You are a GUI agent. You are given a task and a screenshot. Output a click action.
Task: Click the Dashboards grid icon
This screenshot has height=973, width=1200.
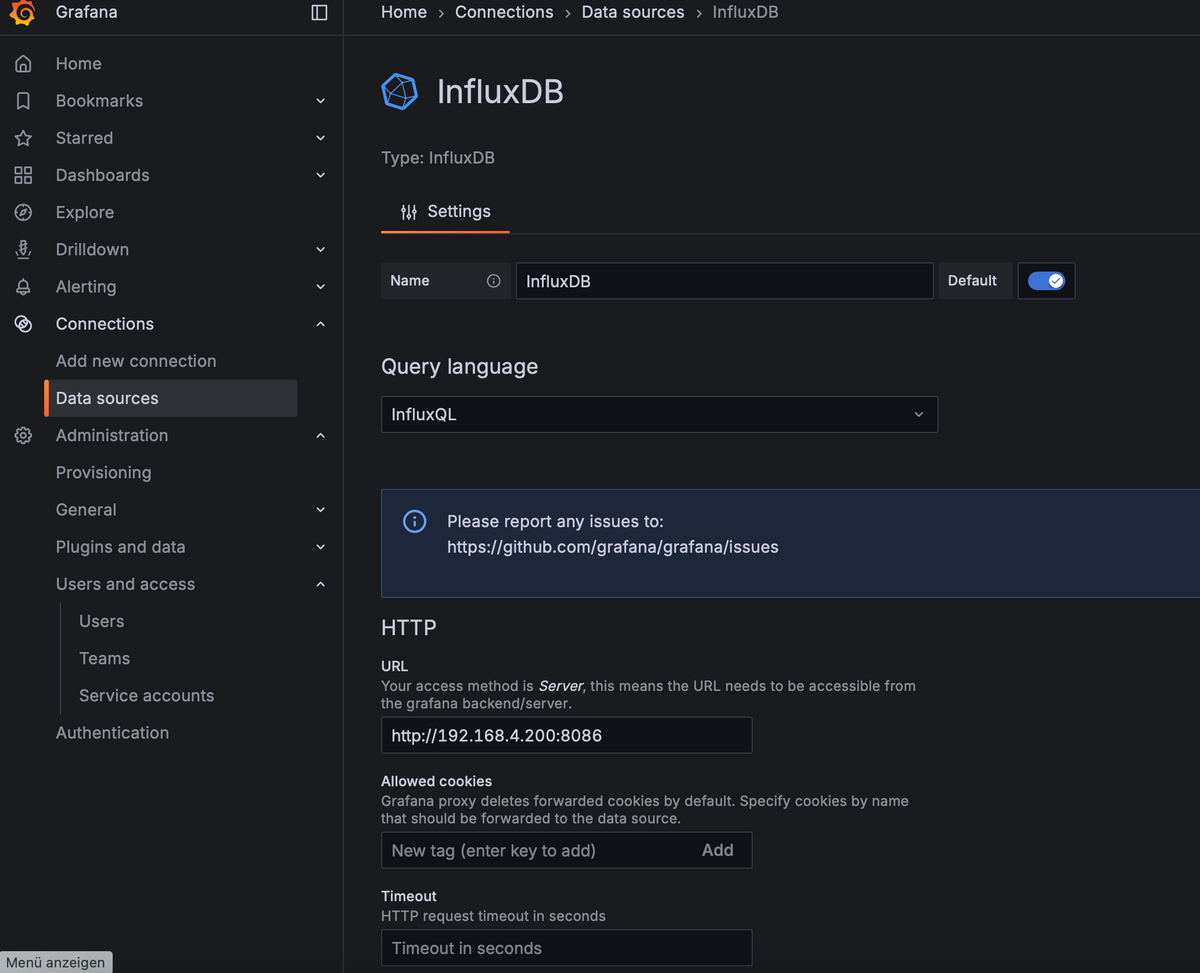(x=23, y=175)
